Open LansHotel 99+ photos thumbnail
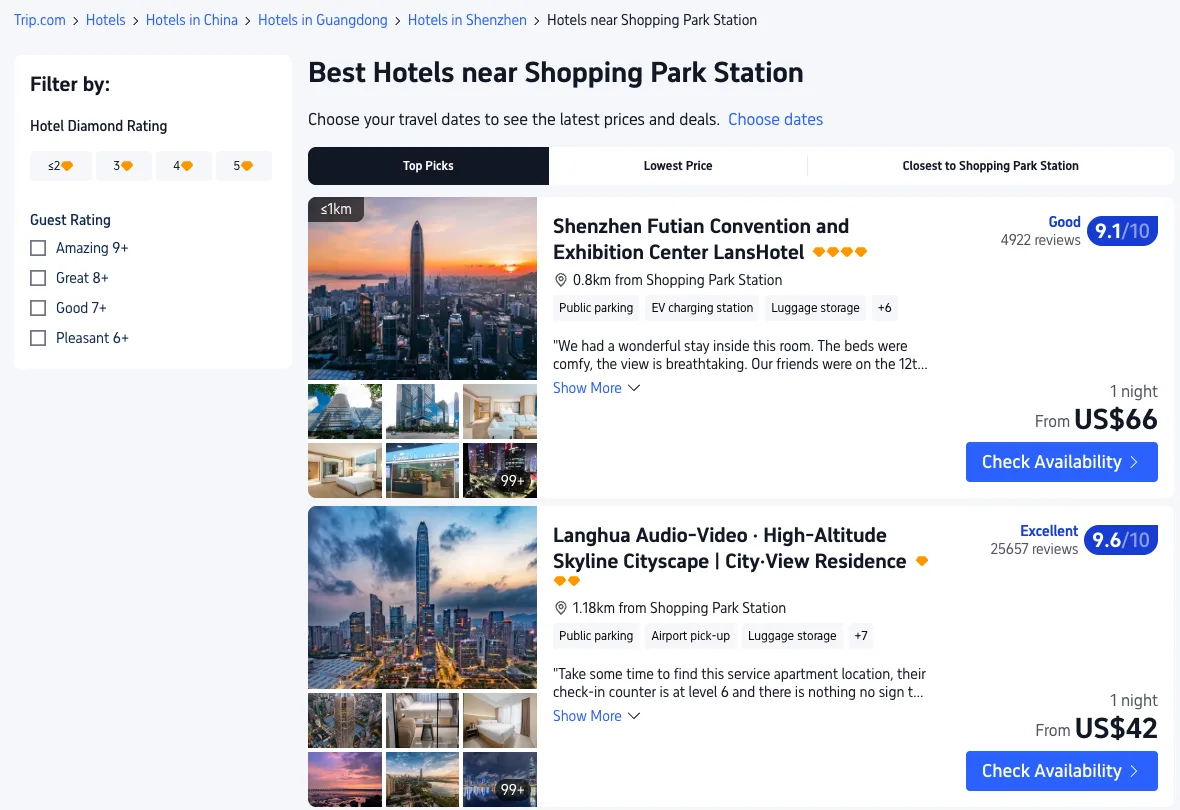Viewport: 1180px width, 810px height. [500, 470]
